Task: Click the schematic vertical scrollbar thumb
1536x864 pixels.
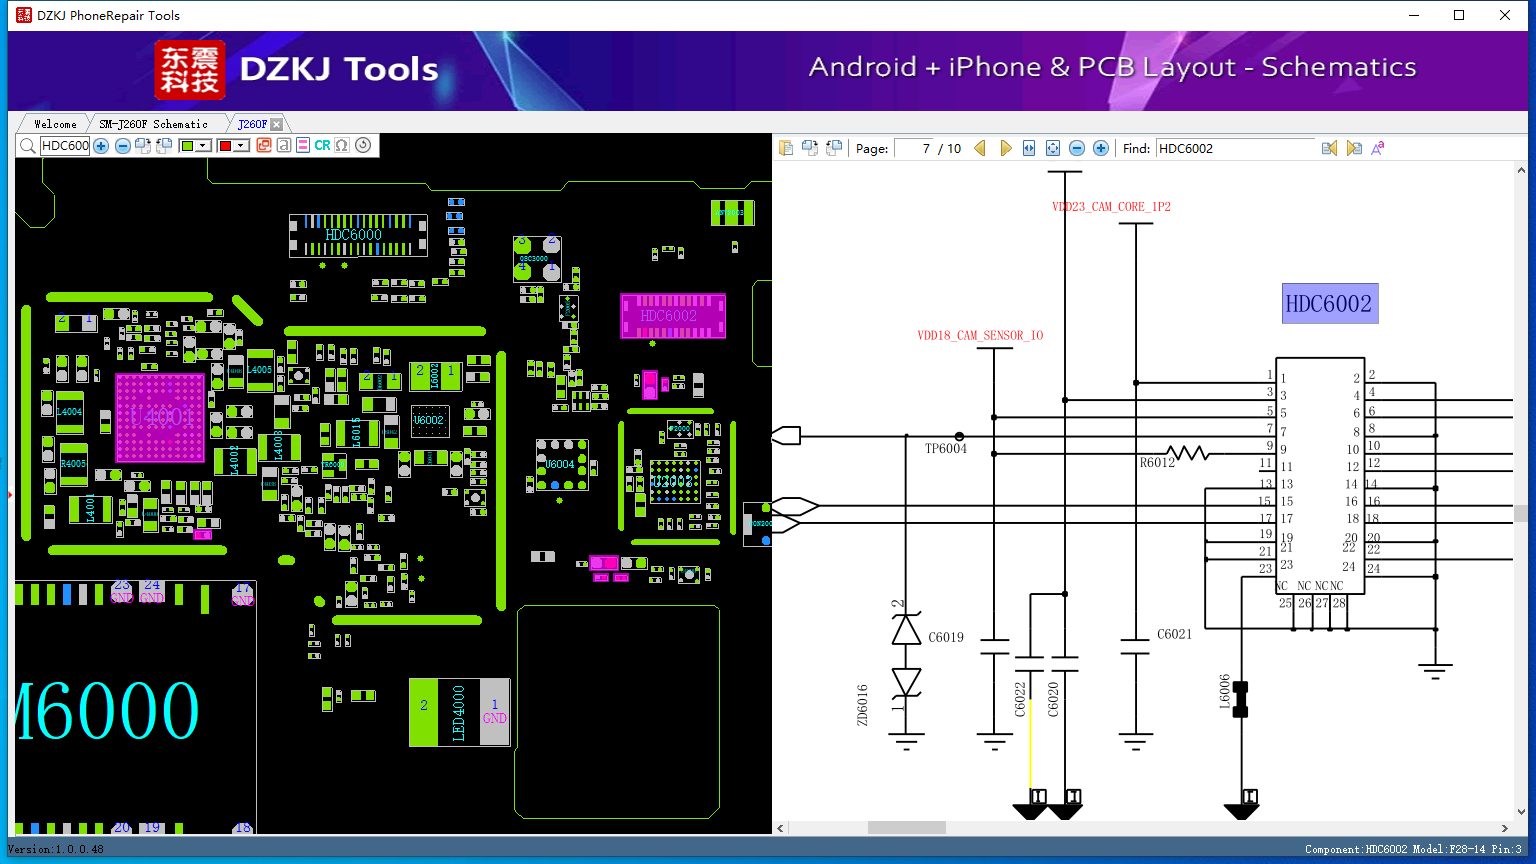Action: click(1521, 513)
